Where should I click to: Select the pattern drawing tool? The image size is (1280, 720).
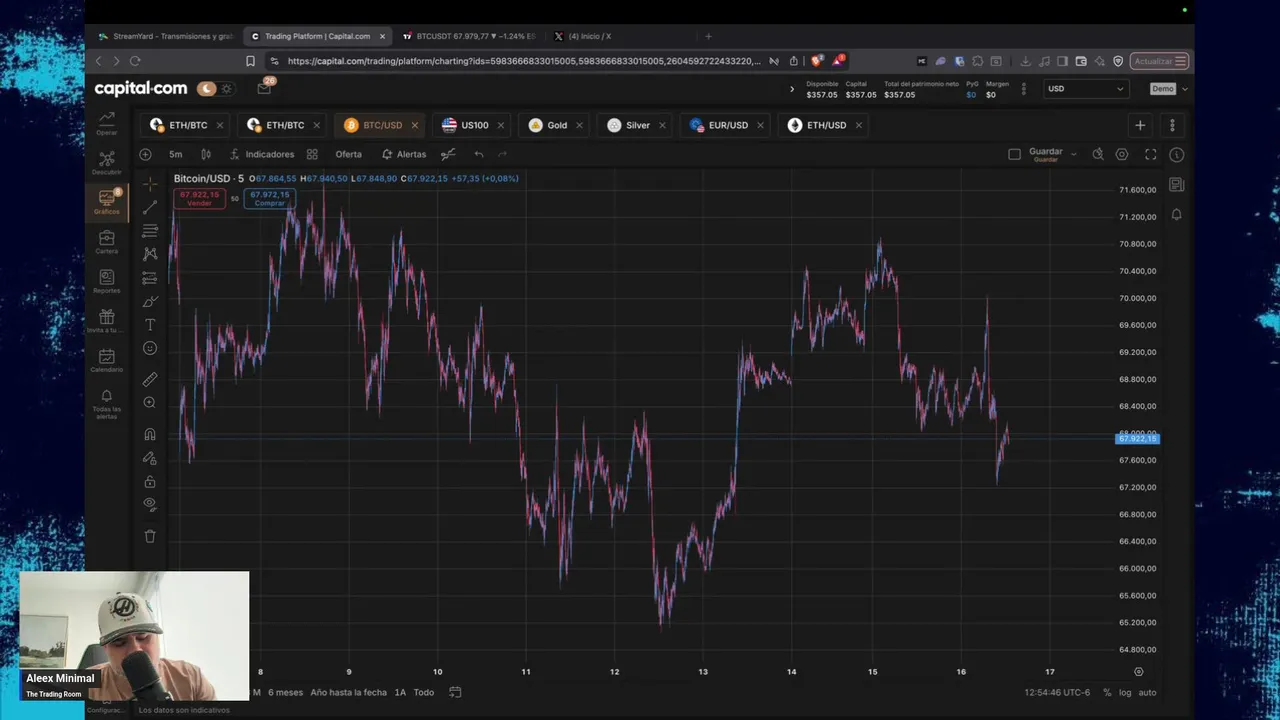point(150,254)
